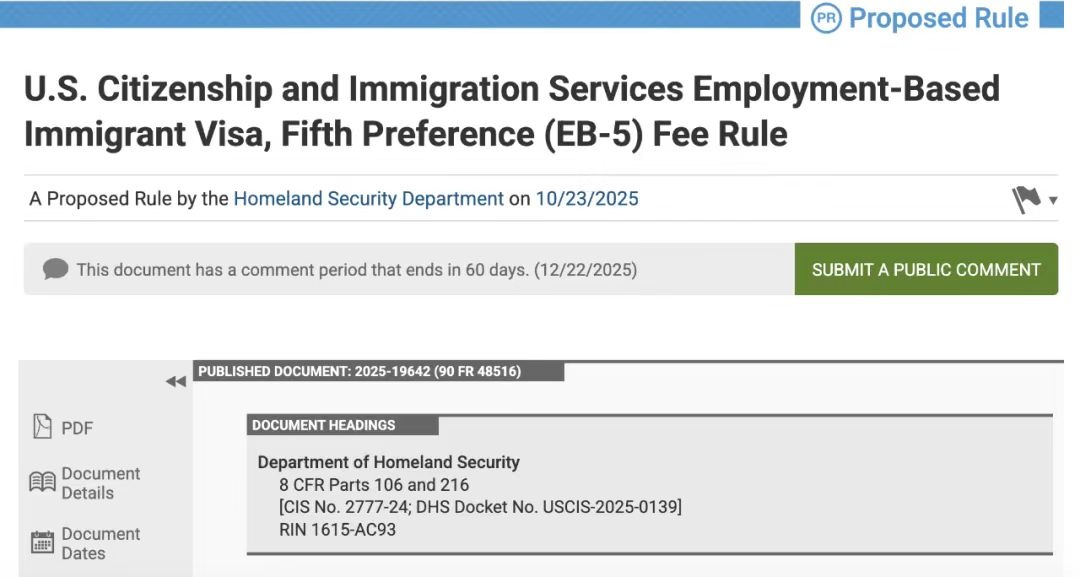Image resolution: width=1080 pixels, height=577 pixels.
Task: Click the flag icon beside the date
Action: pyautogui.click(x=1026, y=200)
